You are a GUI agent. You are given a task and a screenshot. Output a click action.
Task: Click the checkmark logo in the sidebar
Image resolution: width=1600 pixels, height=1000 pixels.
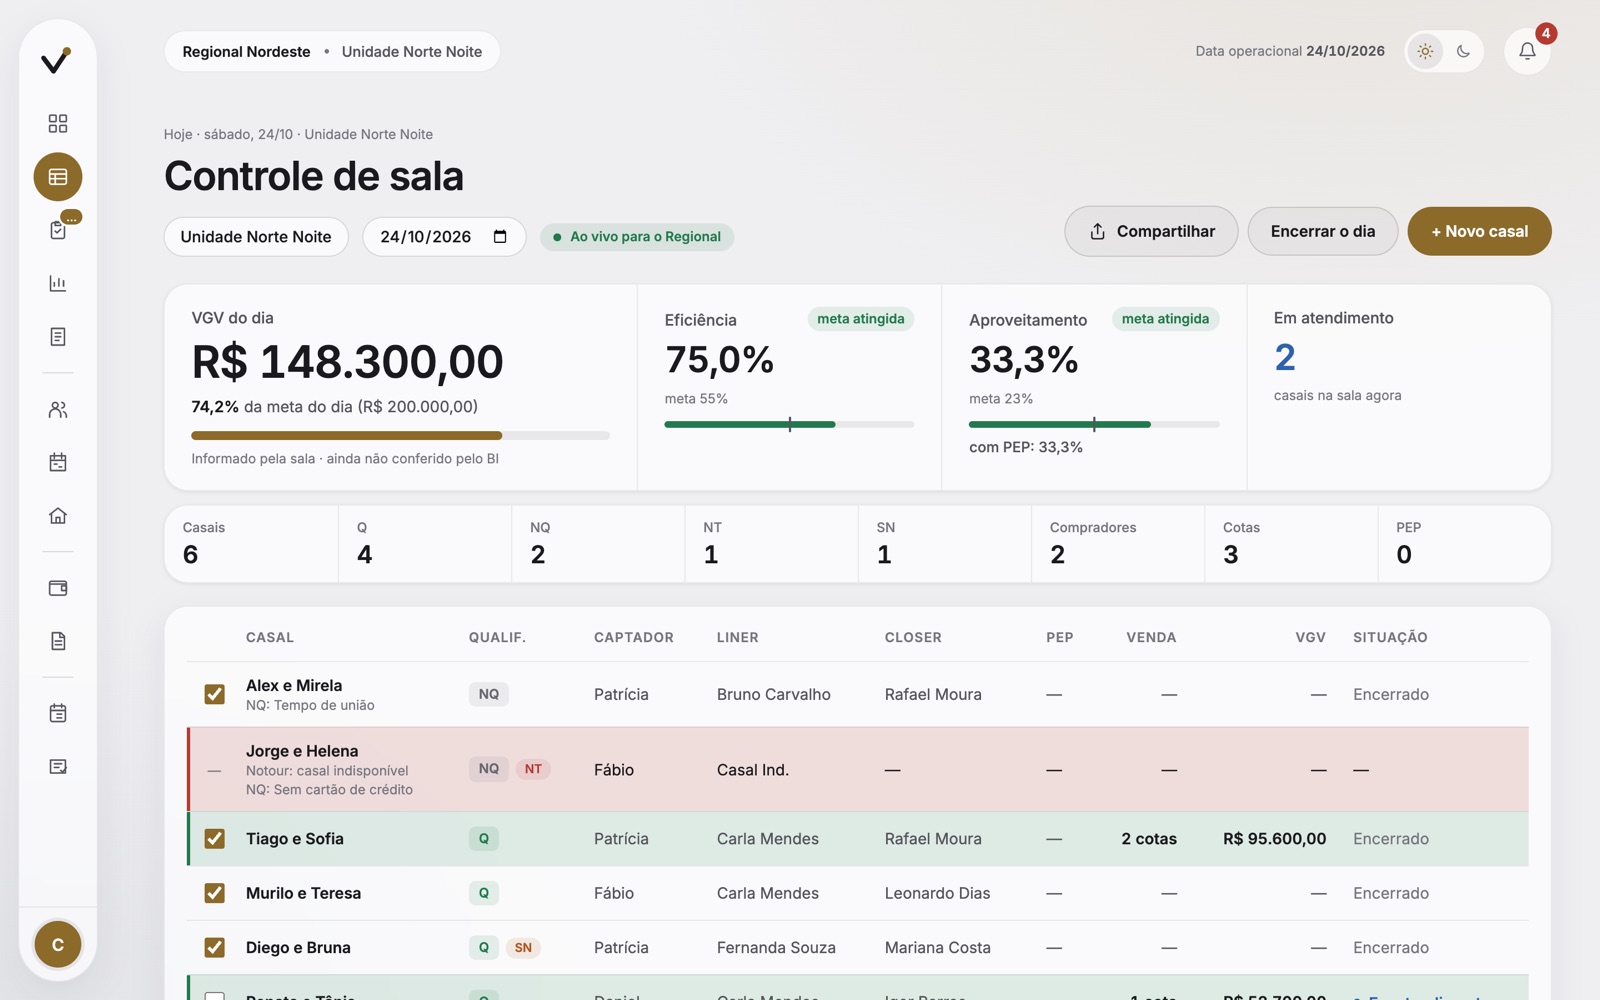coord(57,60)
